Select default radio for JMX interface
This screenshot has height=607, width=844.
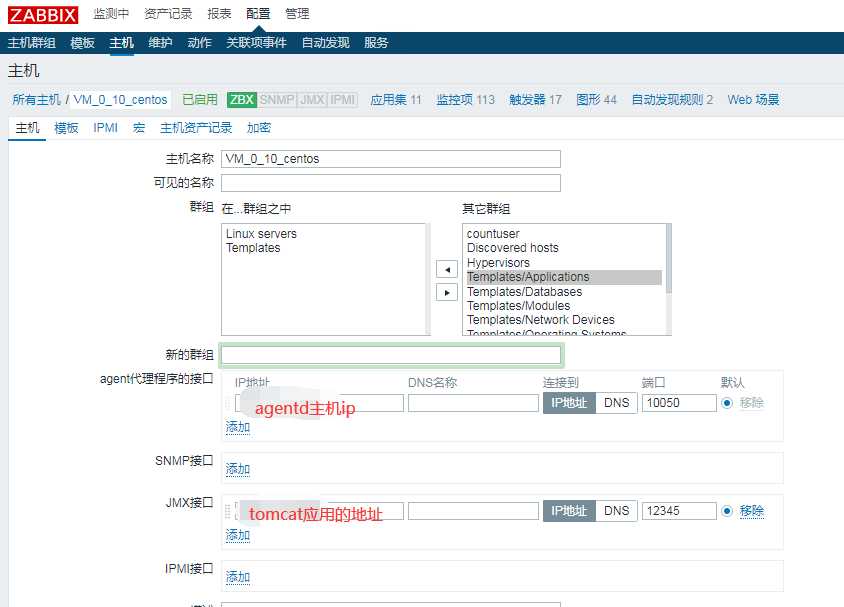point(727,511)
